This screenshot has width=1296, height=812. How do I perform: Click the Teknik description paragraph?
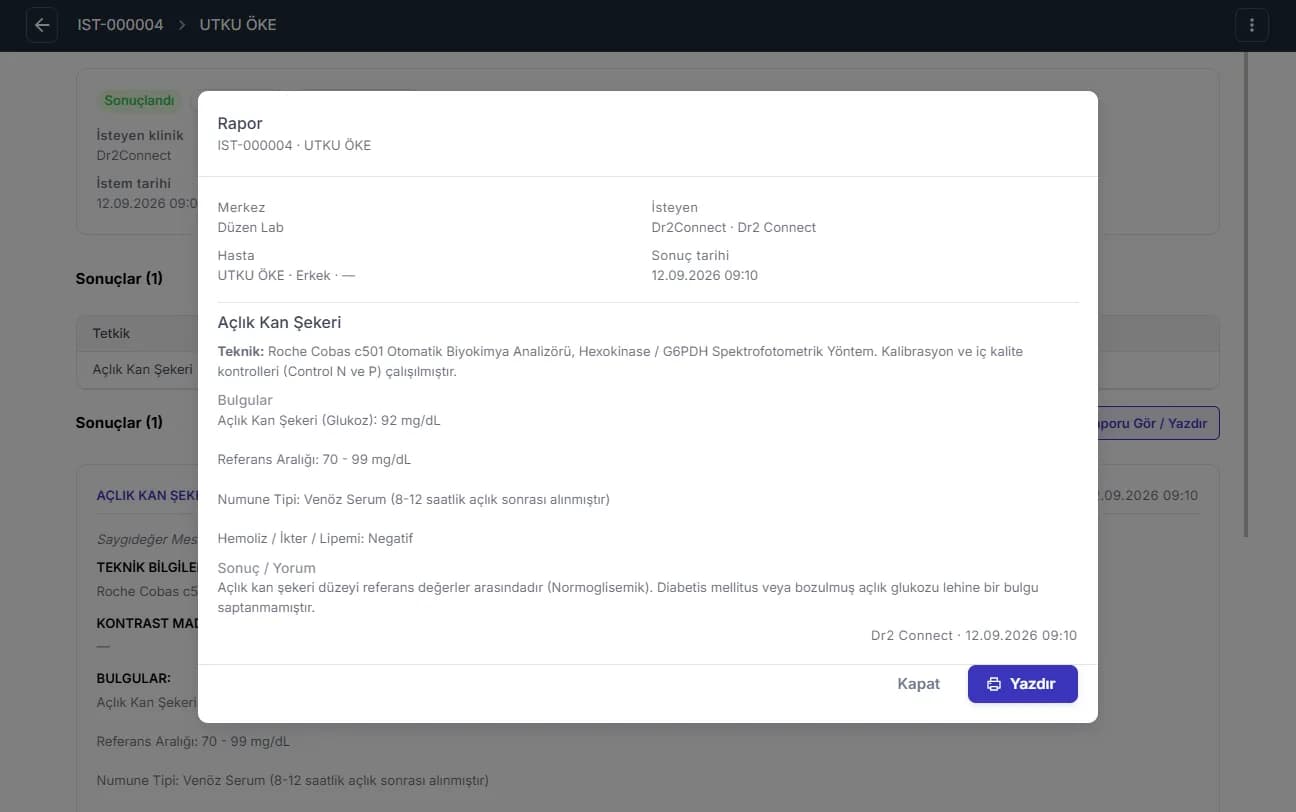620,361
